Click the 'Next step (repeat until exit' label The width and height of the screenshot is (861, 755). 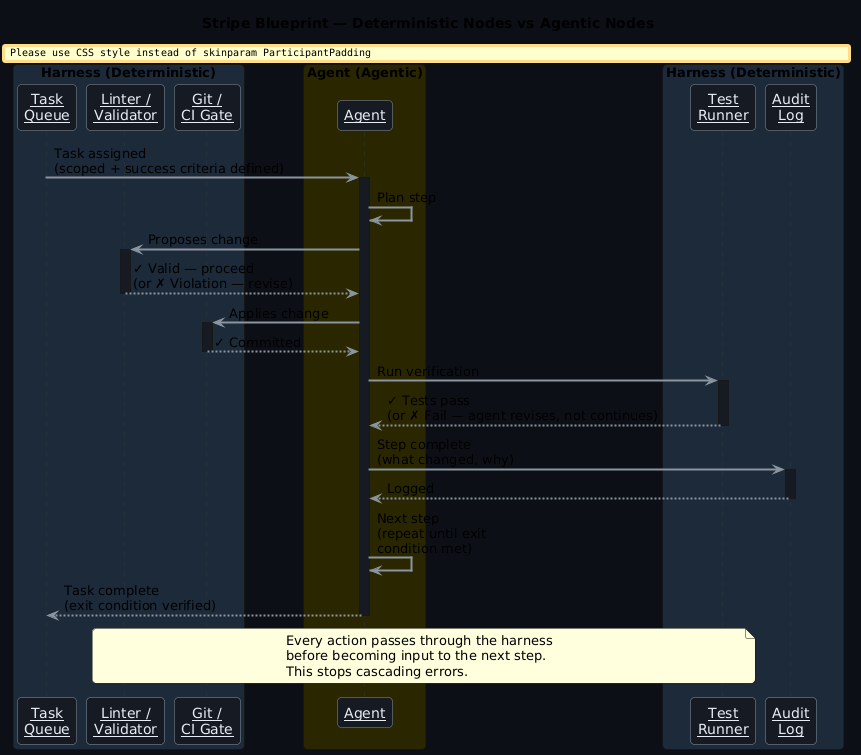(x=431, y=534)
